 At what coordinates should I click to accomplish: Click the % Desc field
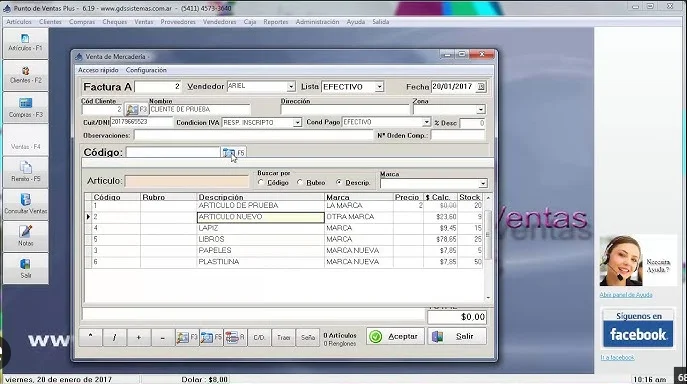[x=472, y=123]
